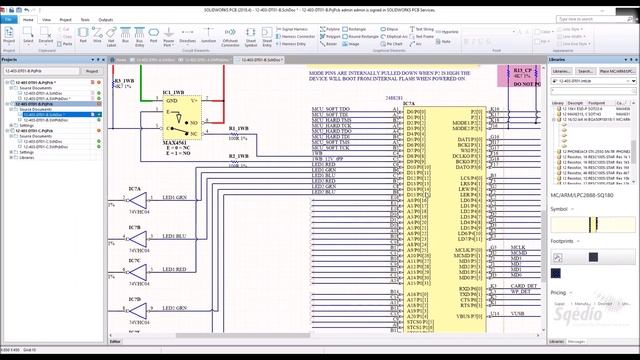Select the Arc tool
640x360 pixels.
pos(416,44)
